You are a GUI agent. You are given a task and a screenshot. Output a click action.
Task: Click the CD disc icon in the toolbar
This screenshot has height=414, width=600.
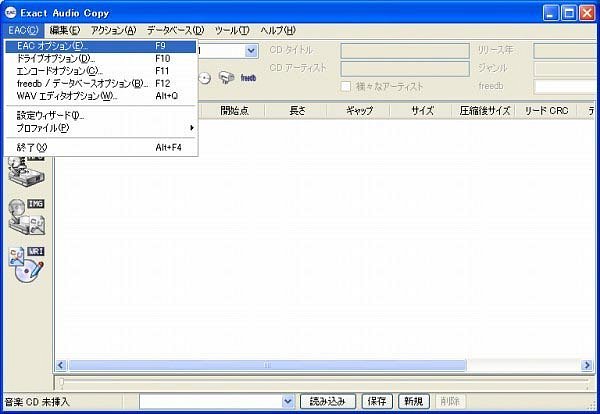pos(205,78)
